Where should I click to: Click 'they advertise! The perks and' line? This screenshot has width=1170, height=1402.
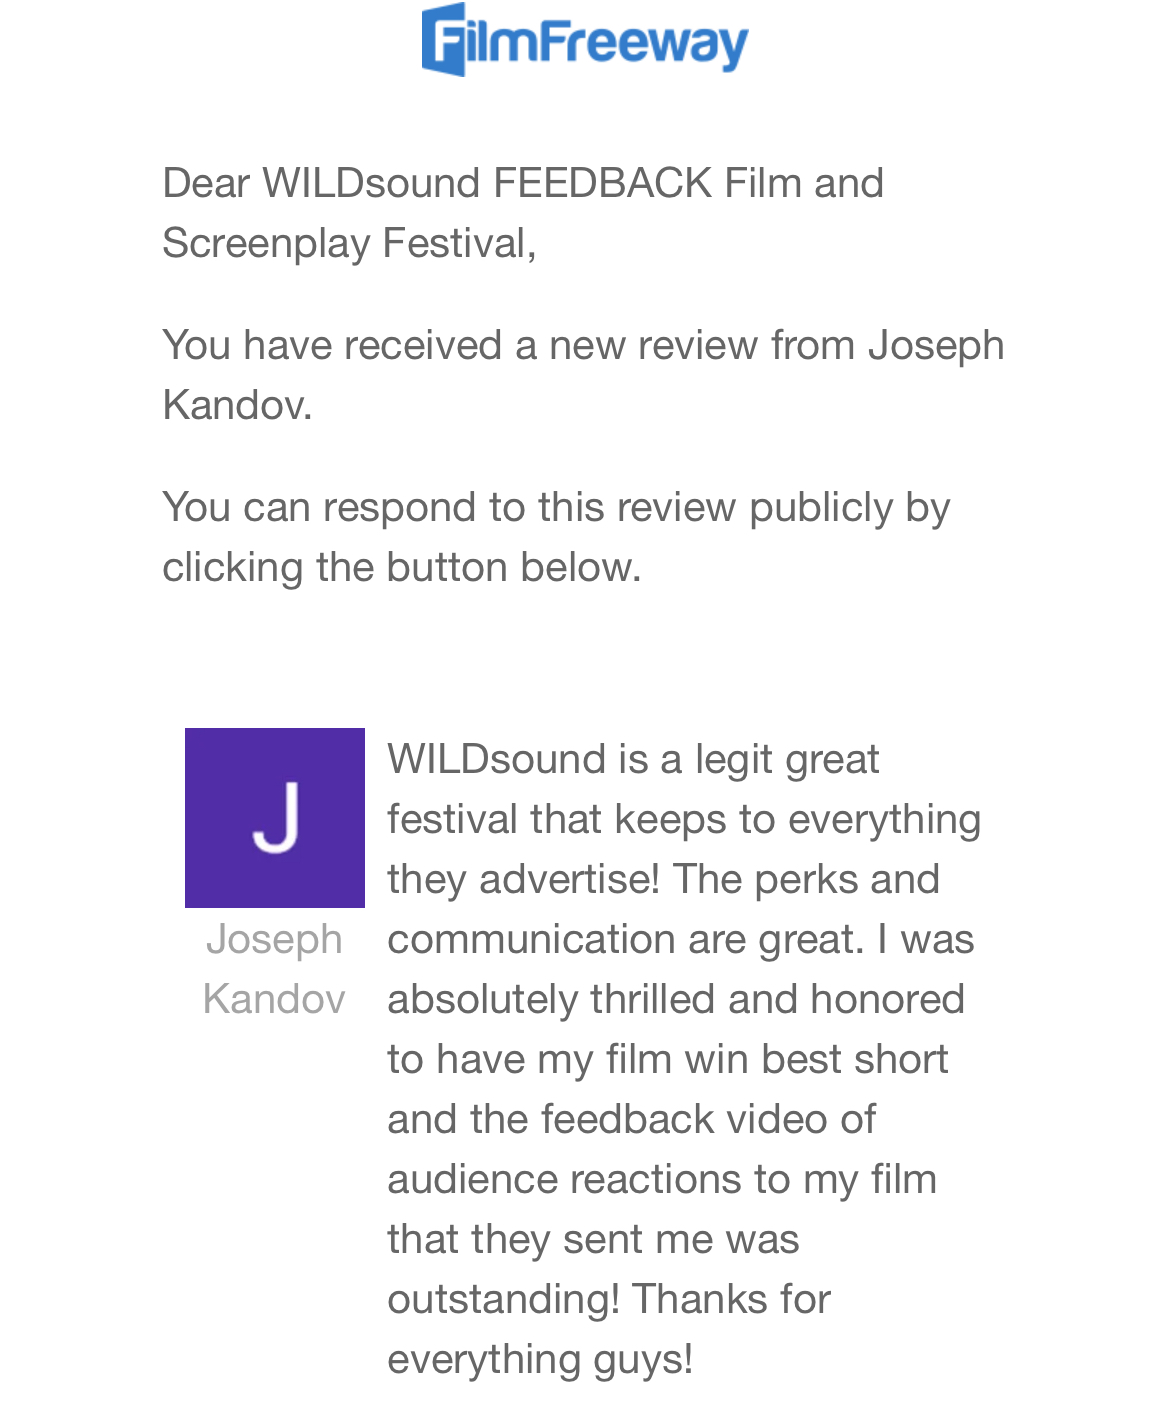point(663,879)
